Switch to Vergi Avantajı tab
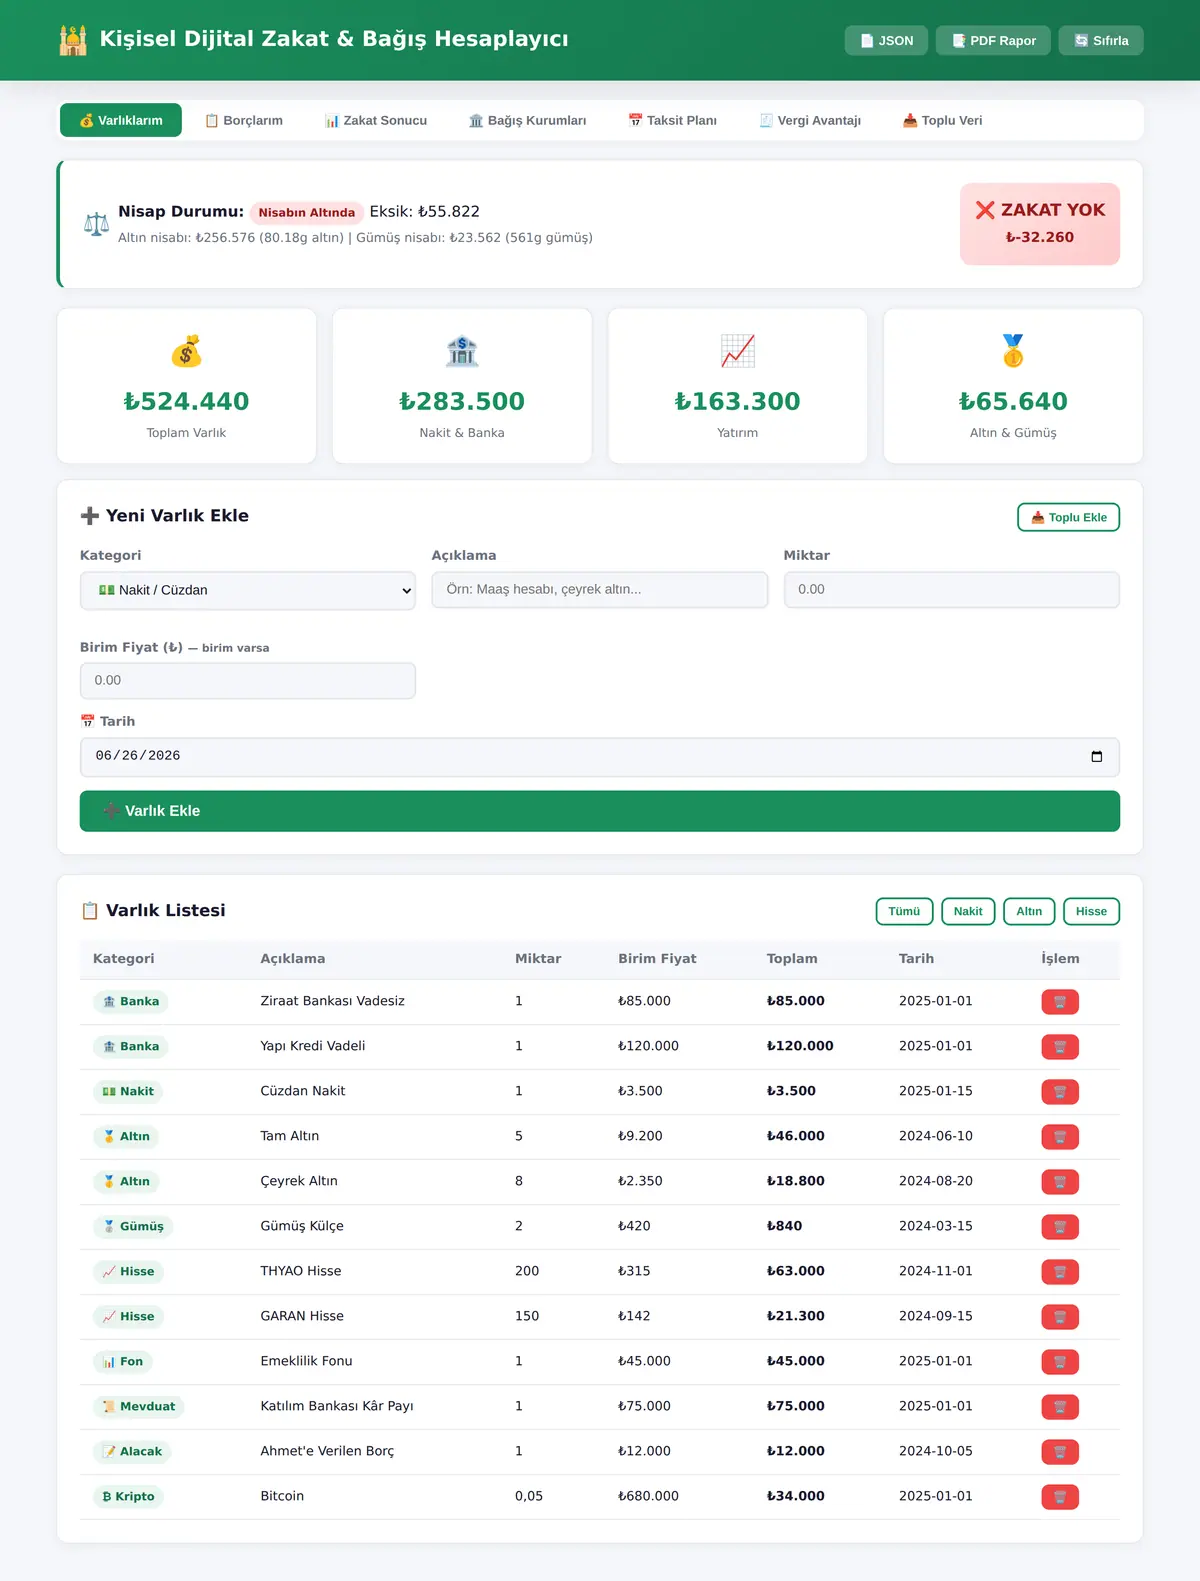1200x1581 pixels. point(810,120)
